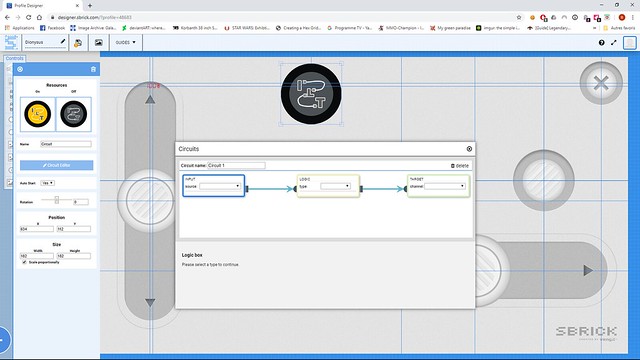The height and width of the screenshot is (360, 640).
Task: Click the down arrow on the vertical slider
Action: [150, 302]
